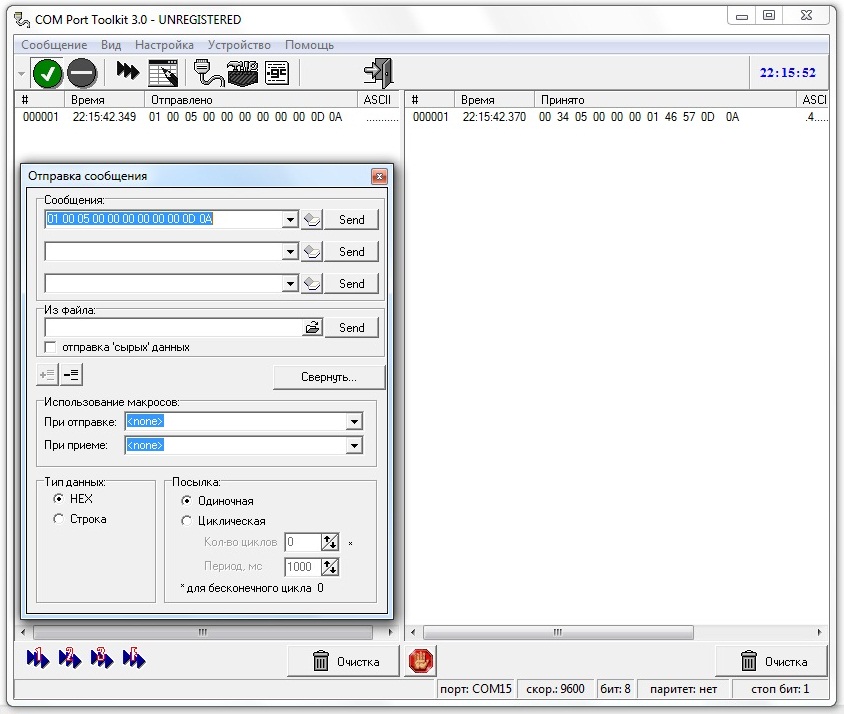Expand the second message field dropdown arrow

point(290,251)
